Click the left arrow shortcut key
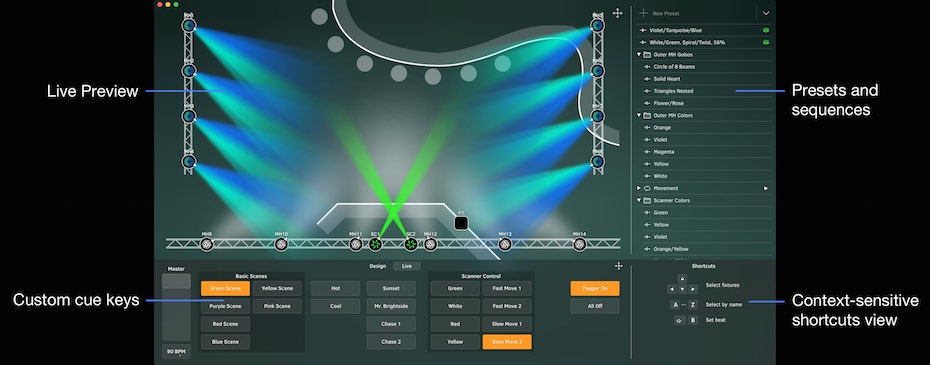 pos(671,289)
